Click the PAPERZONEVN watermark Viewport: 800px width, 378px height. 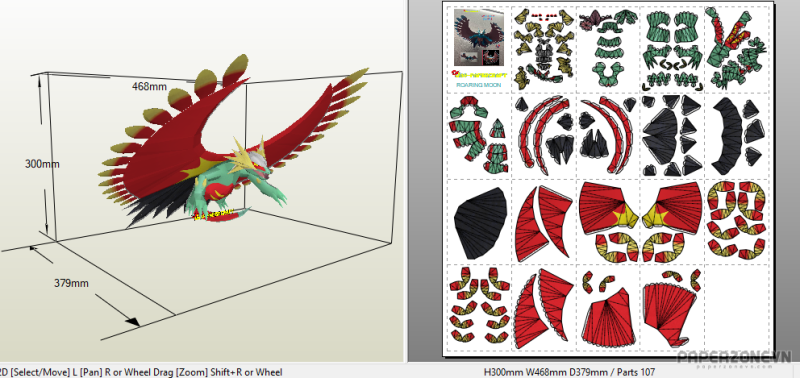pos(734,357)
